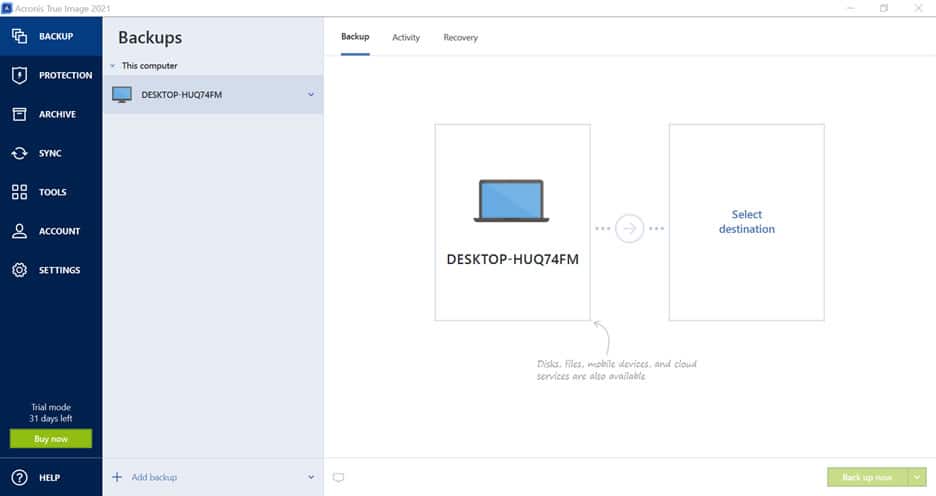
Task: Select the ARCHIVE sidebar label
Action: pos(57,114)
